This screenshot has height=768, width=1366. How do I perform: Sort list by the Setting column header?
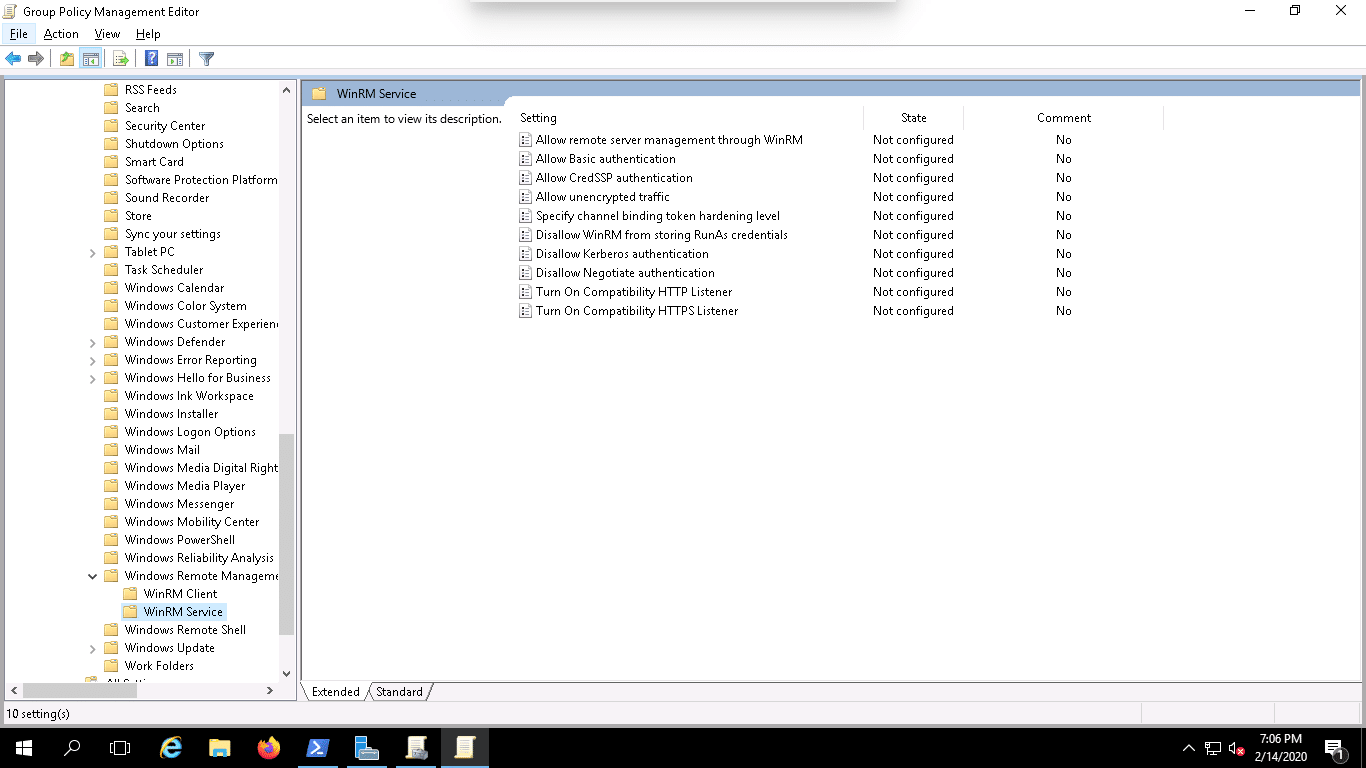[688, 118]
